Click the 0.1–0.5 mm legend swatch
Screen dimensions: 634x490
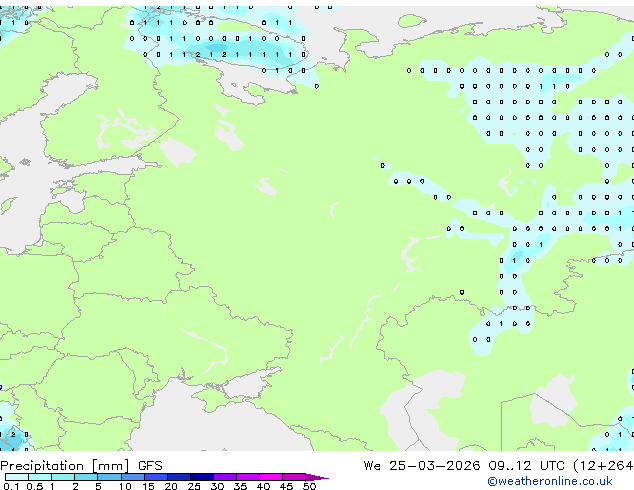click(x=17, y=477)
